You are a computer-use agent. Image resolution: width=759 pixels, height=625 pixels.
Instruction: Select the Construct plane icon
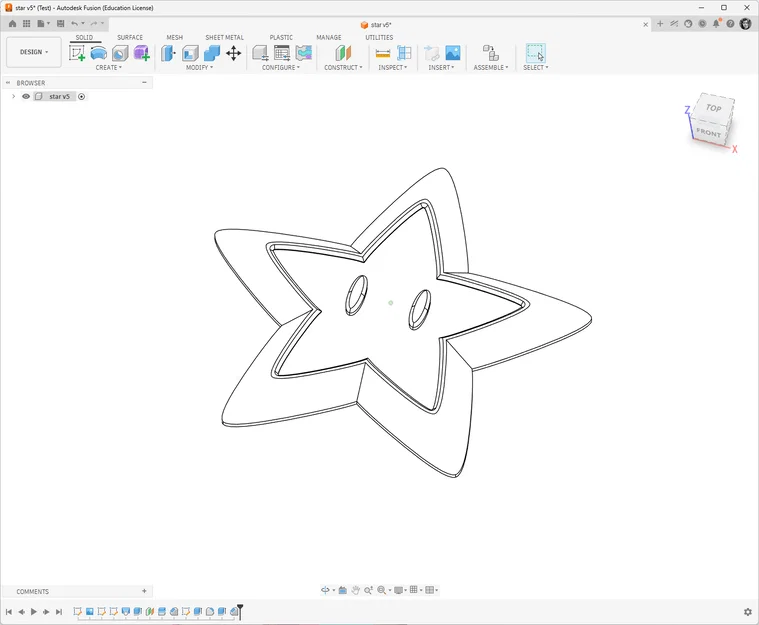point(343,53)
